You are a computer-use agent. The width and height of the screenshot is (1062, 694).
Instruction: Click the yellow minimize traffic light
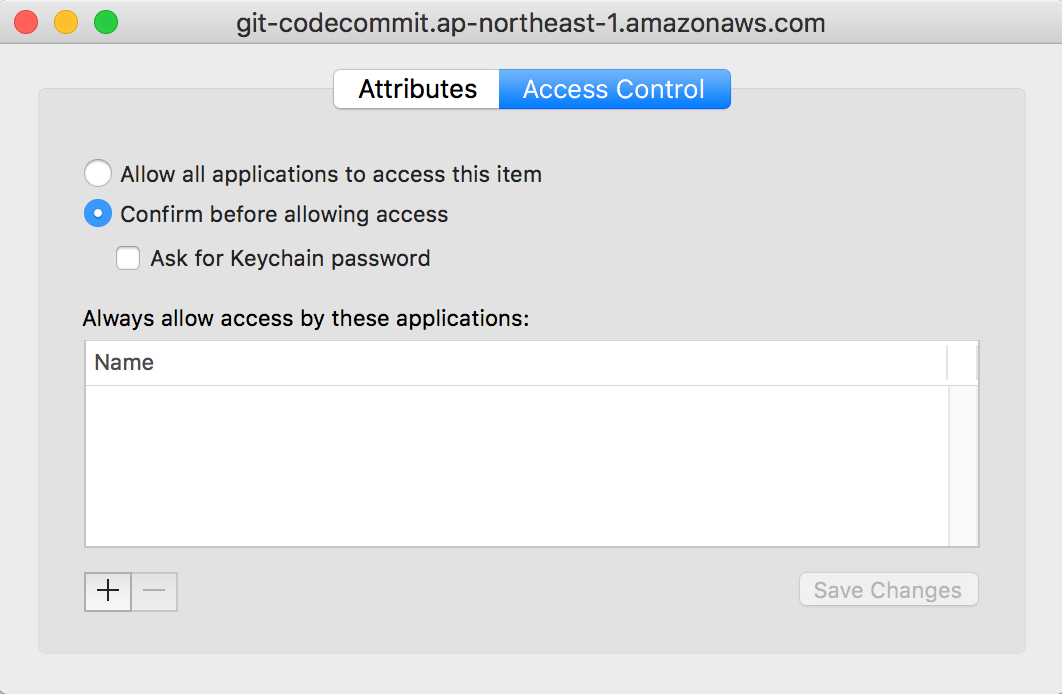pos(66,22)
